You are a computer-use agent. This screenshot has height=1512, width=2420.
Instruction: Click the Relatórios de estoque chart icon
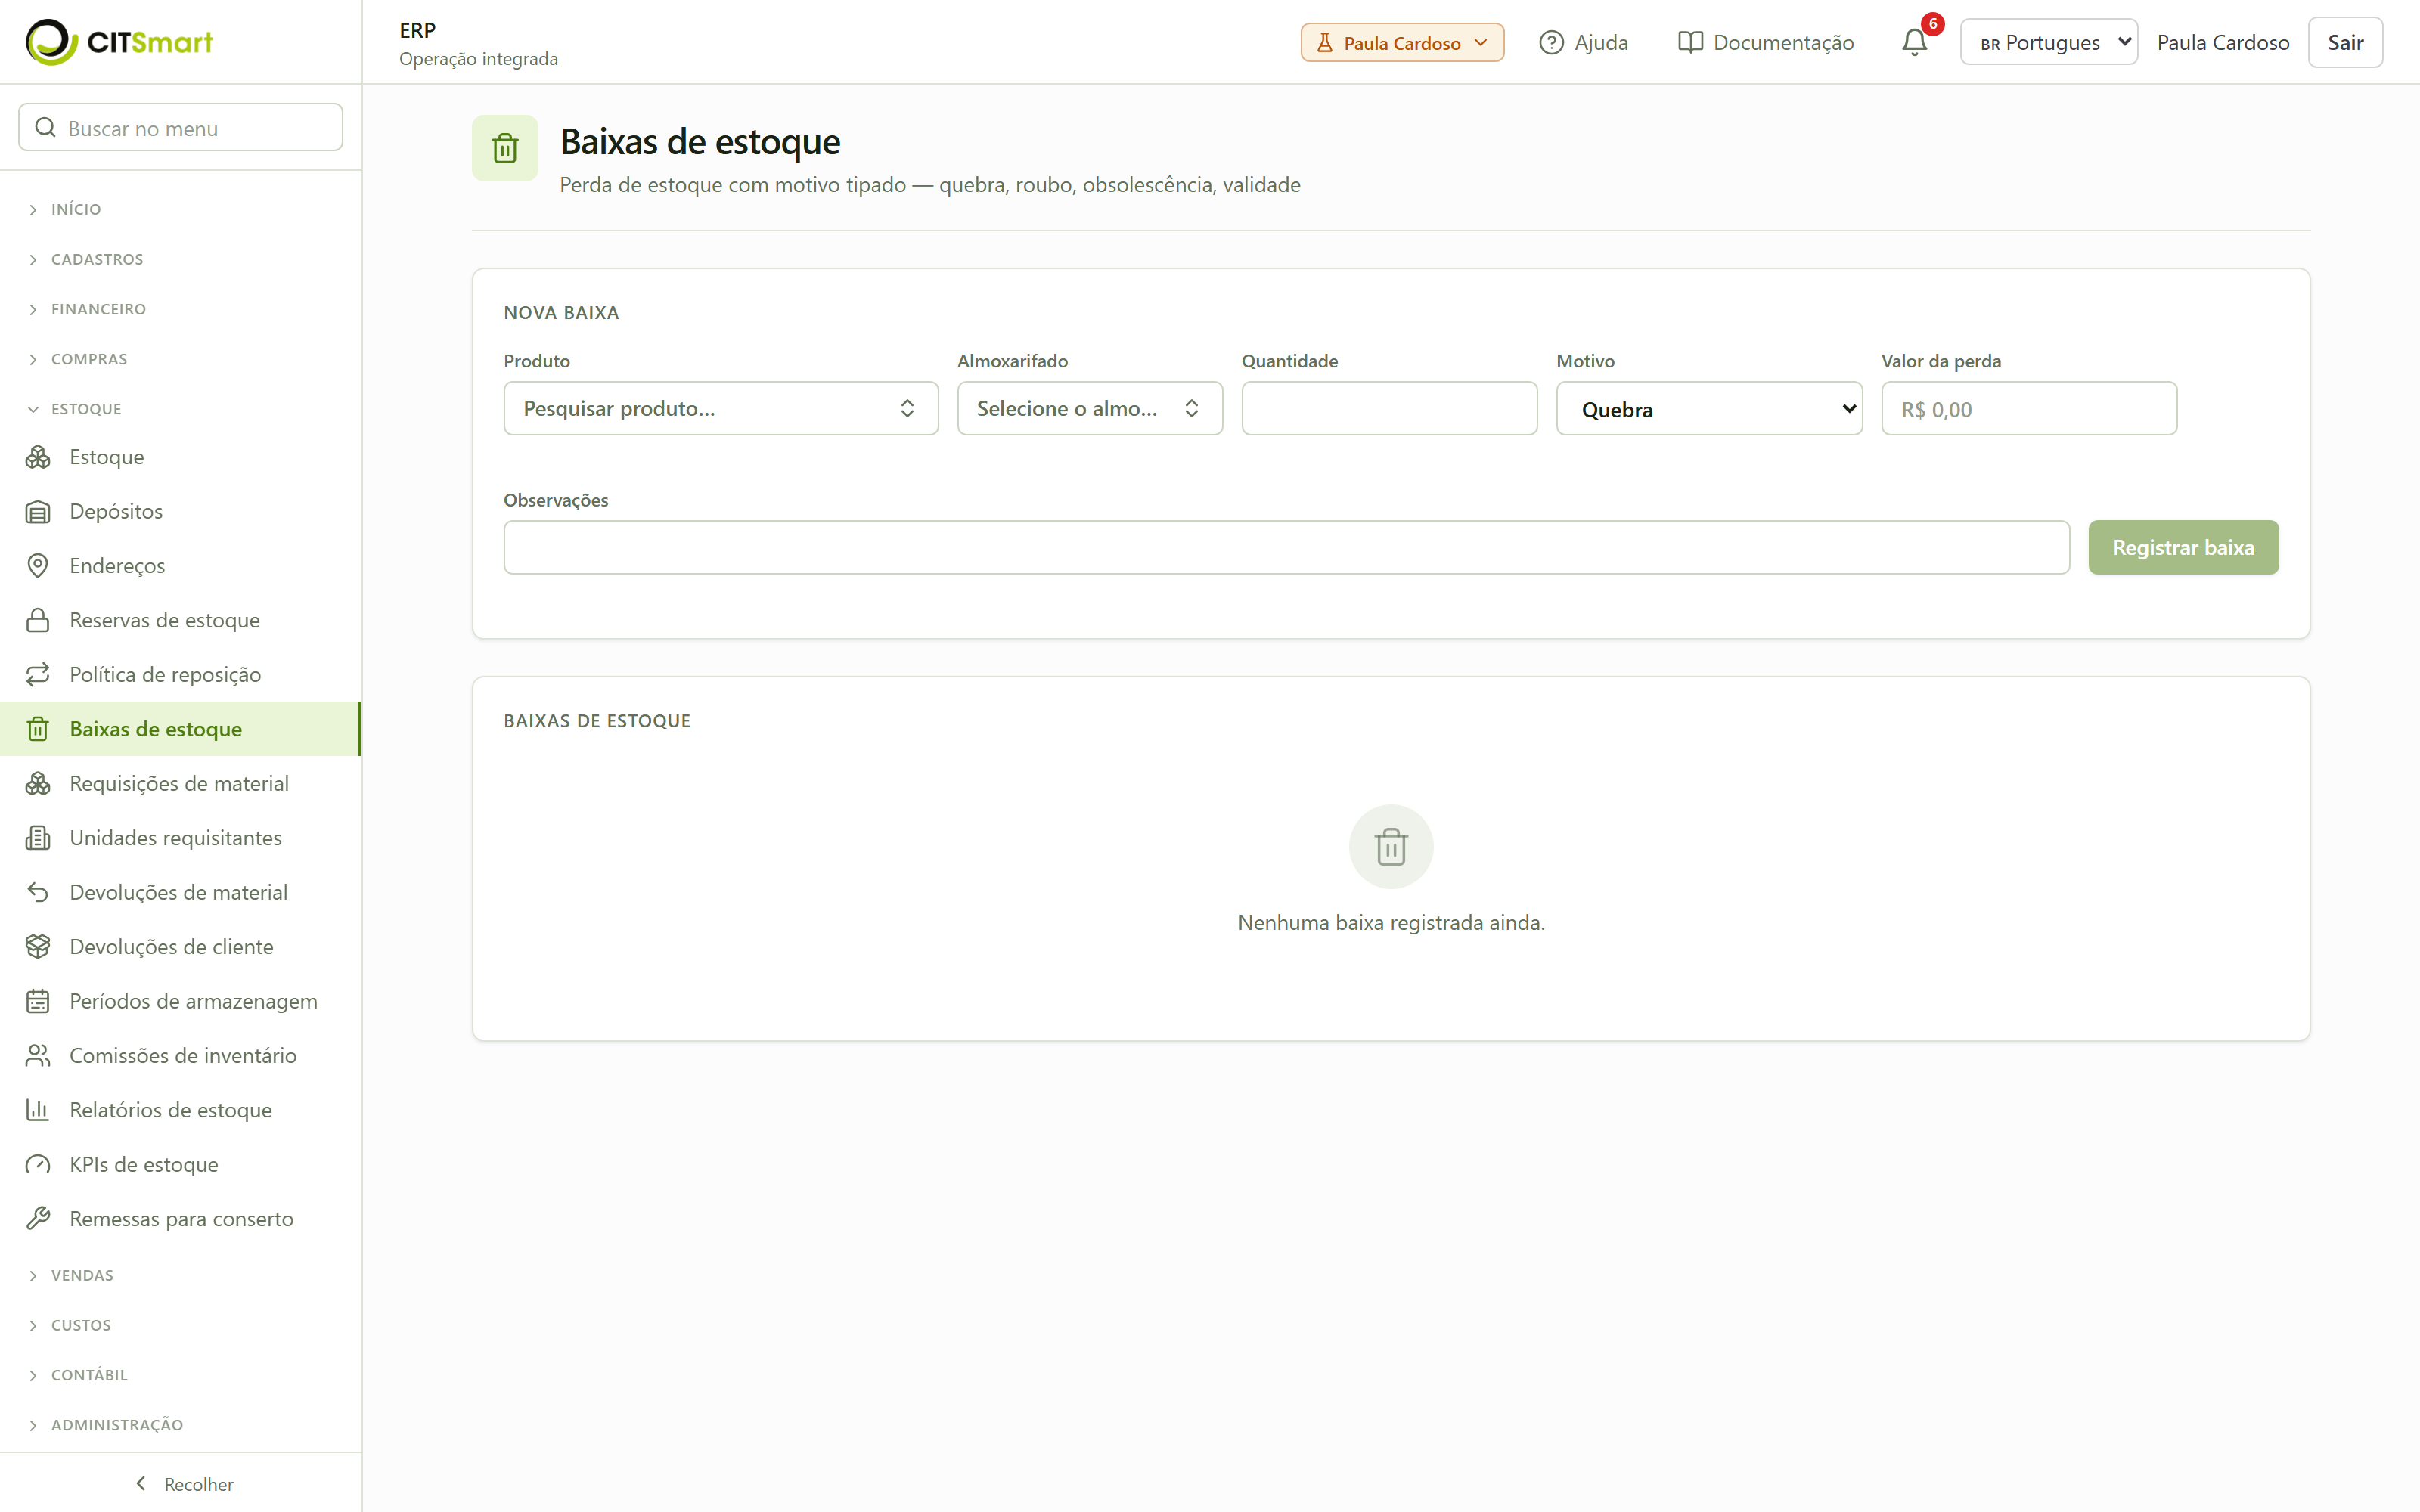pyautogui.click(x=38, y=1110)
